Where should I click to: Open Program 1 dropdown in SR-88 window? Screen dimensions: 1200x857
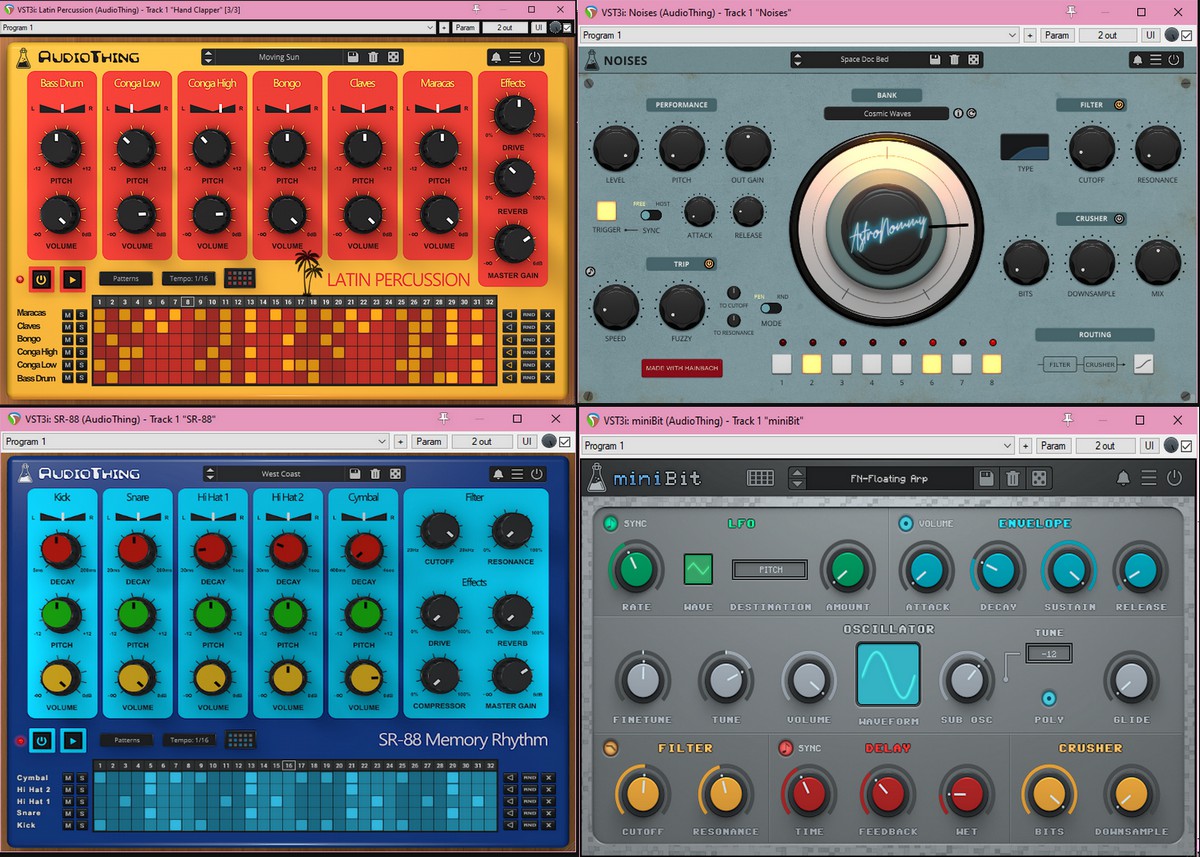pos(196,441)
